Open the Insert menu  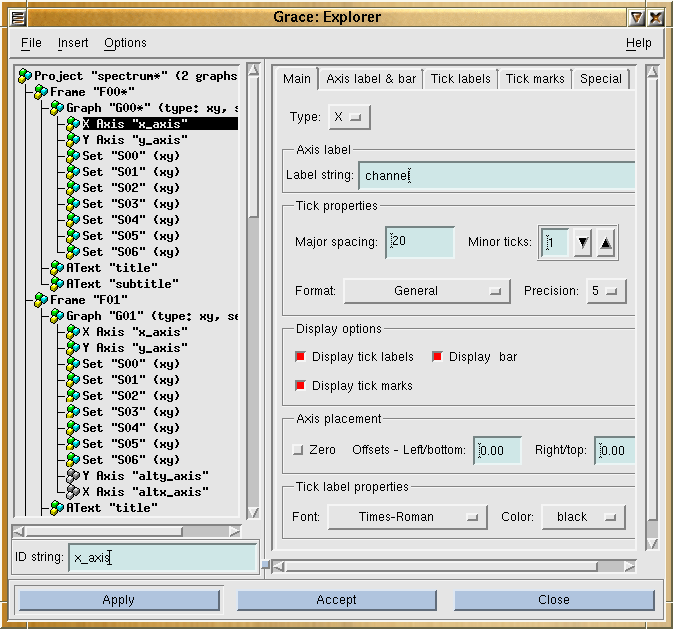click(x=73, y=43)
